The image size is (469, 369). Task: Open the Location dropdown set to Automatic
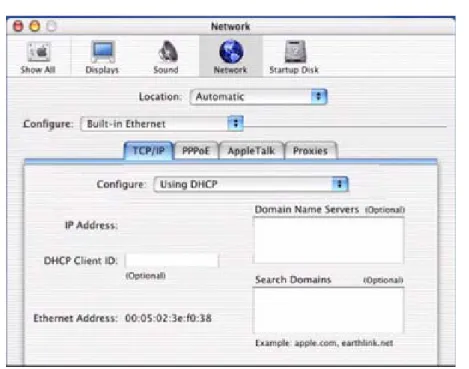pos(259,97)
